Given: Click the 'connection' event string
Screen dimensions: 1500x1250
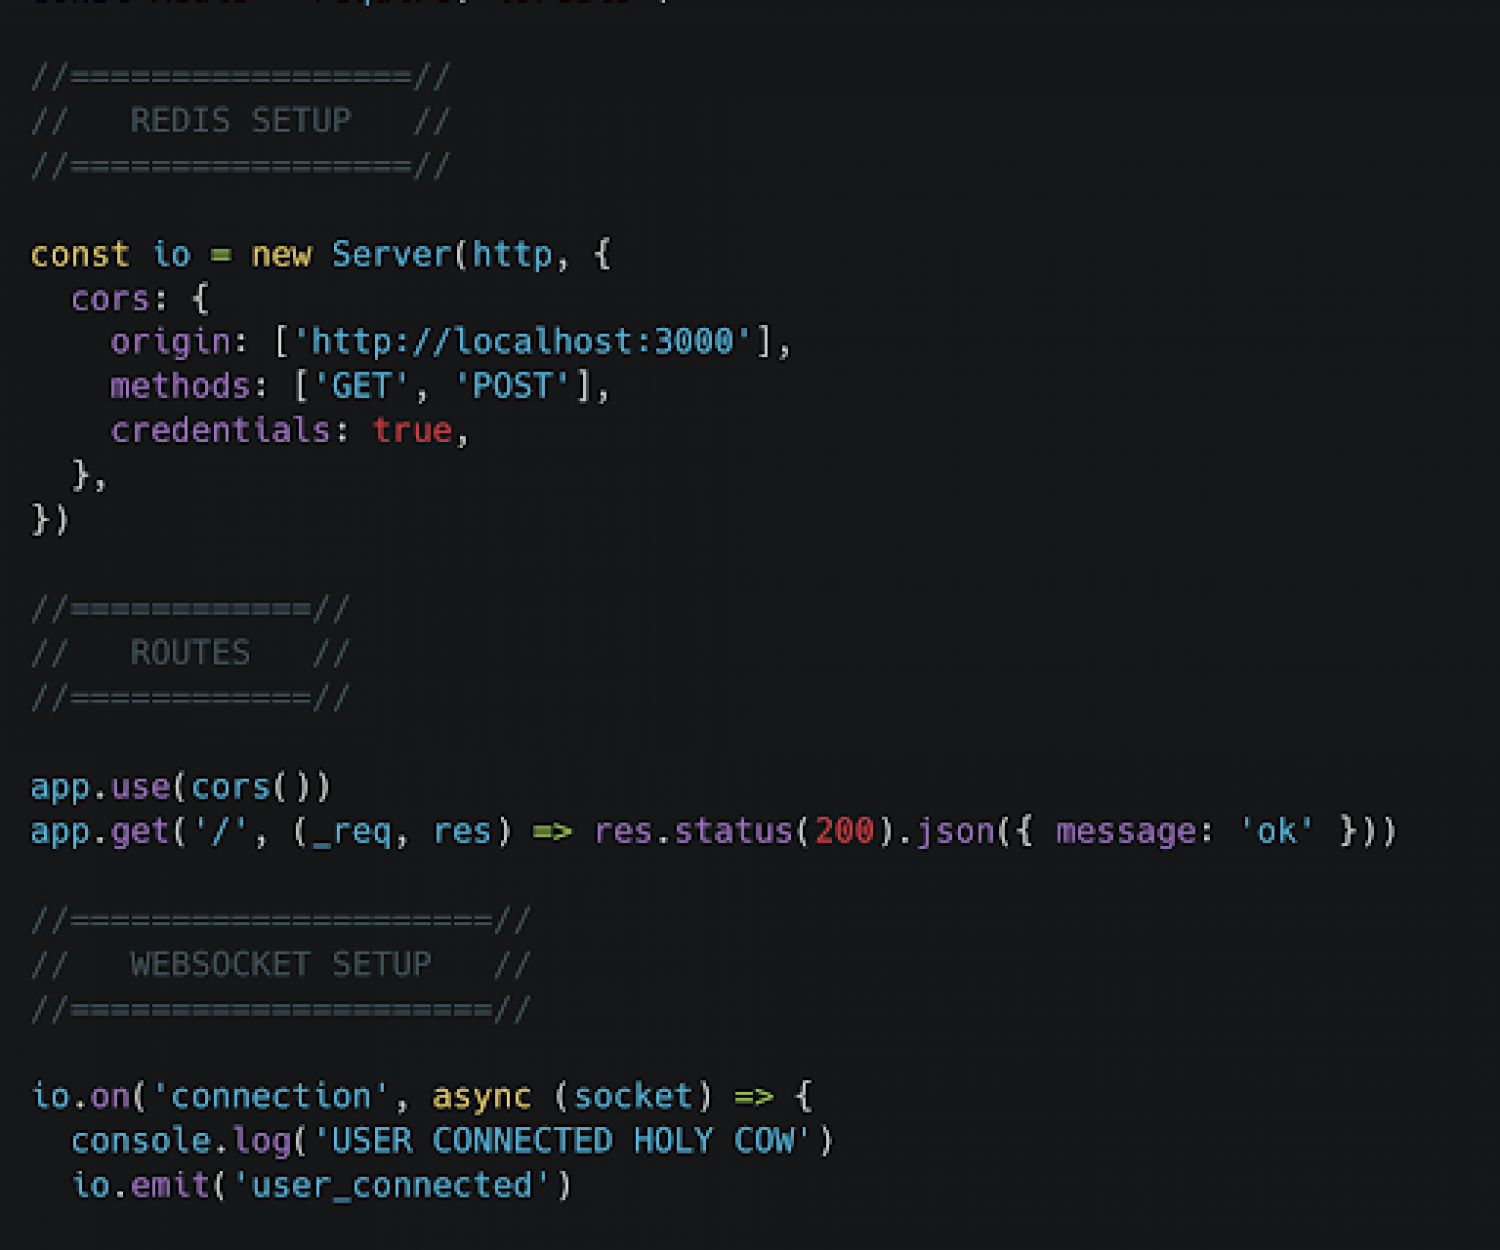Looking at the screenshot, I should coord(270,1096).
